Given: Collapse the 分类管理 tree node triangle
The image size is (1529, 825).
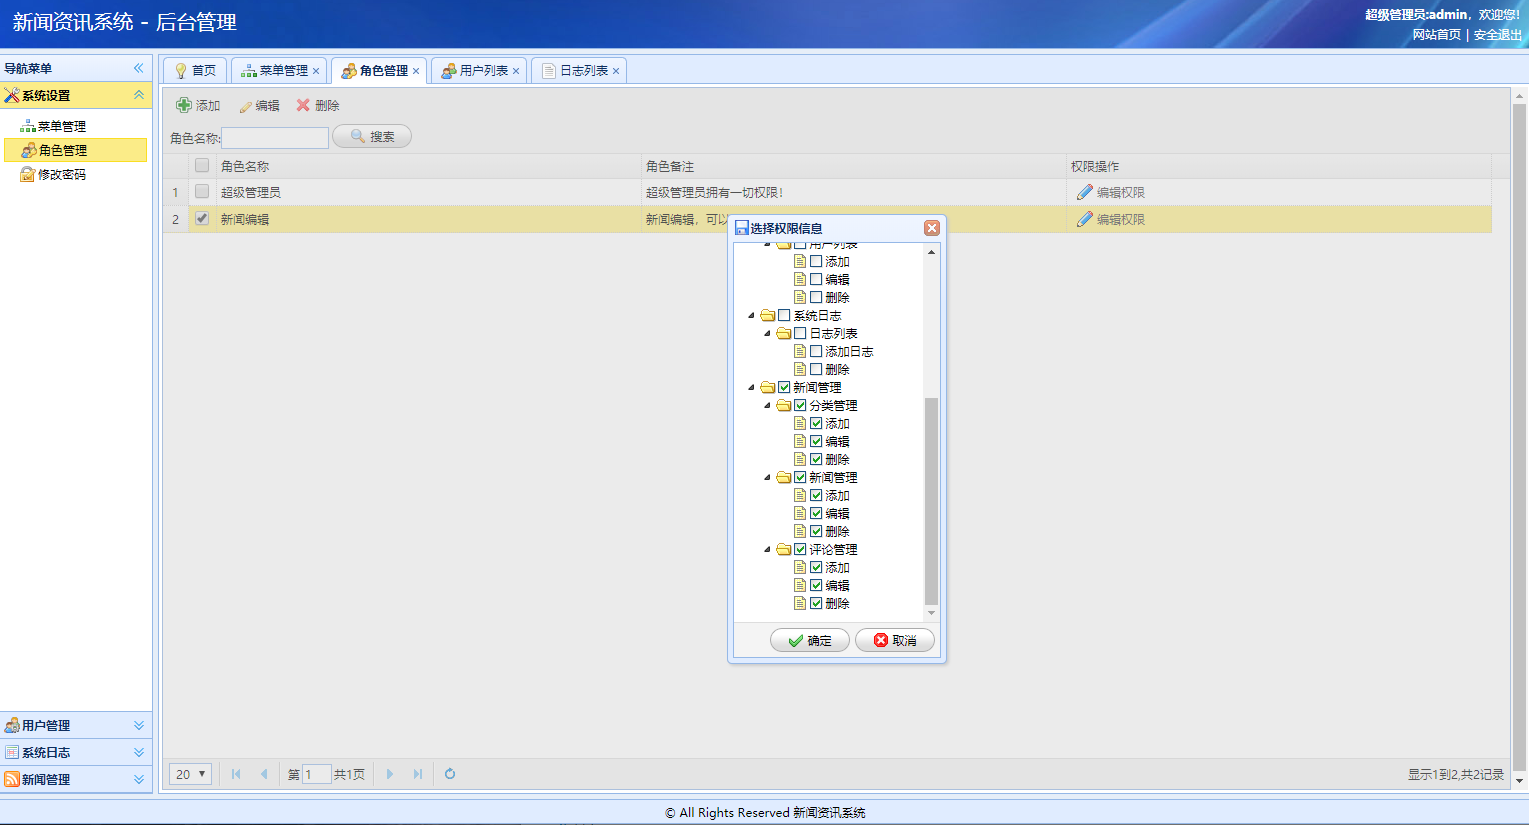Looking at the screenshot, I should click(768, 405).
